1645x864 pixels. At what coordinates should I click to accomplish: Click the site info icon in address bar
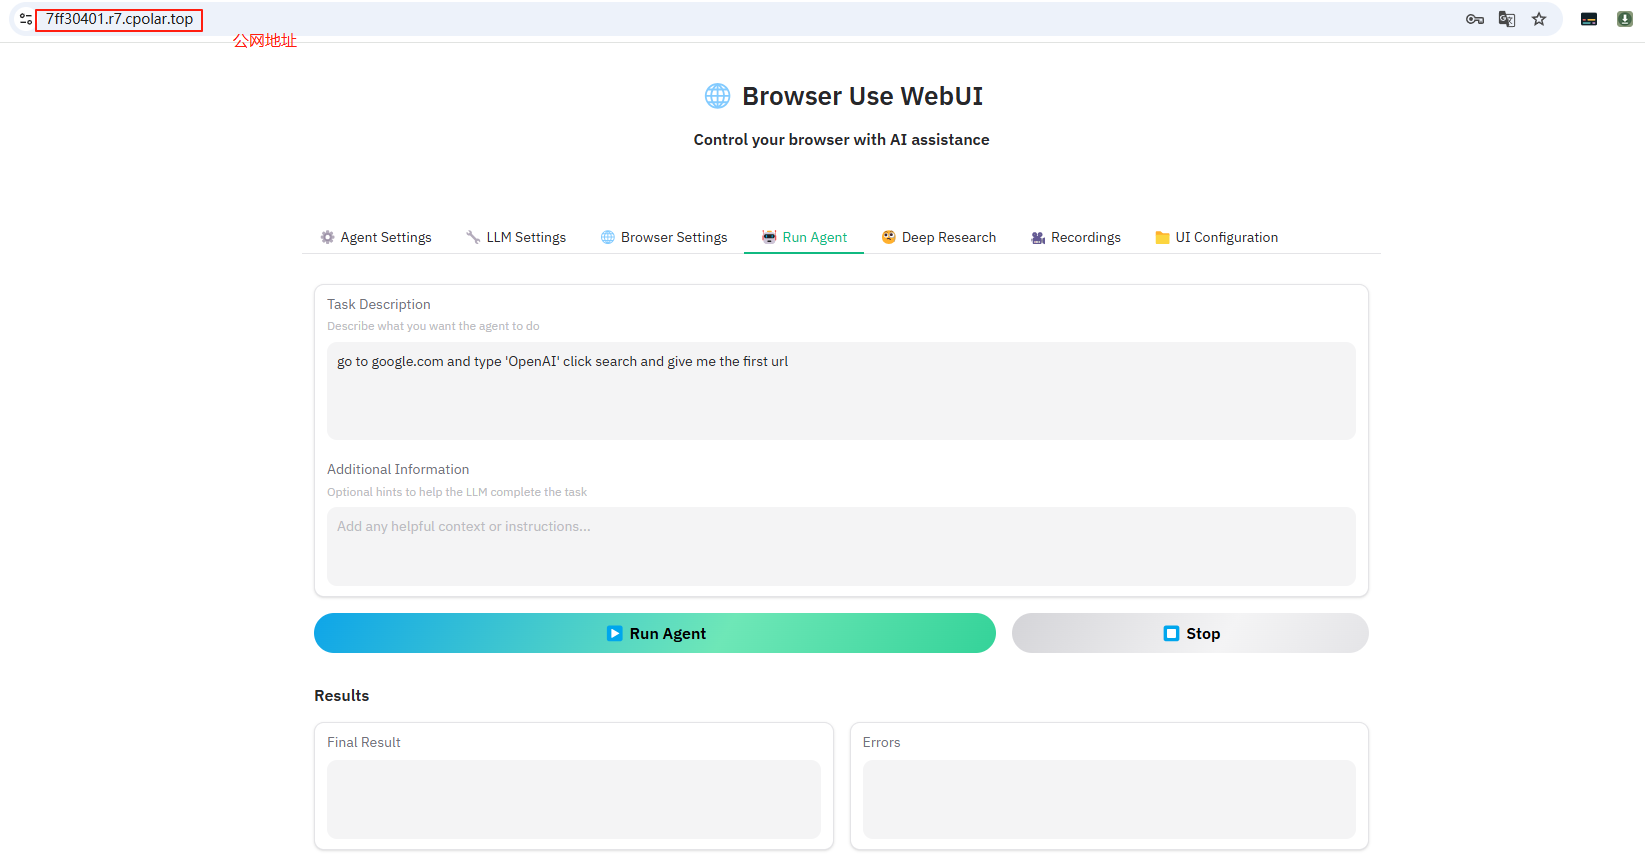[x=25, y=19]
